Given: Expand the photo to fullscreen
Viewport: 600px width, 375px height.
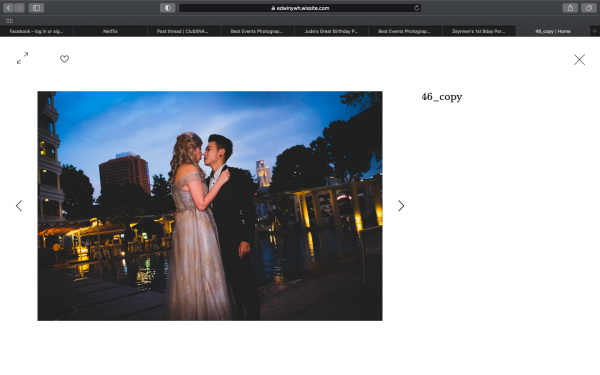Looking at the screenshot, I should point(23,58).
